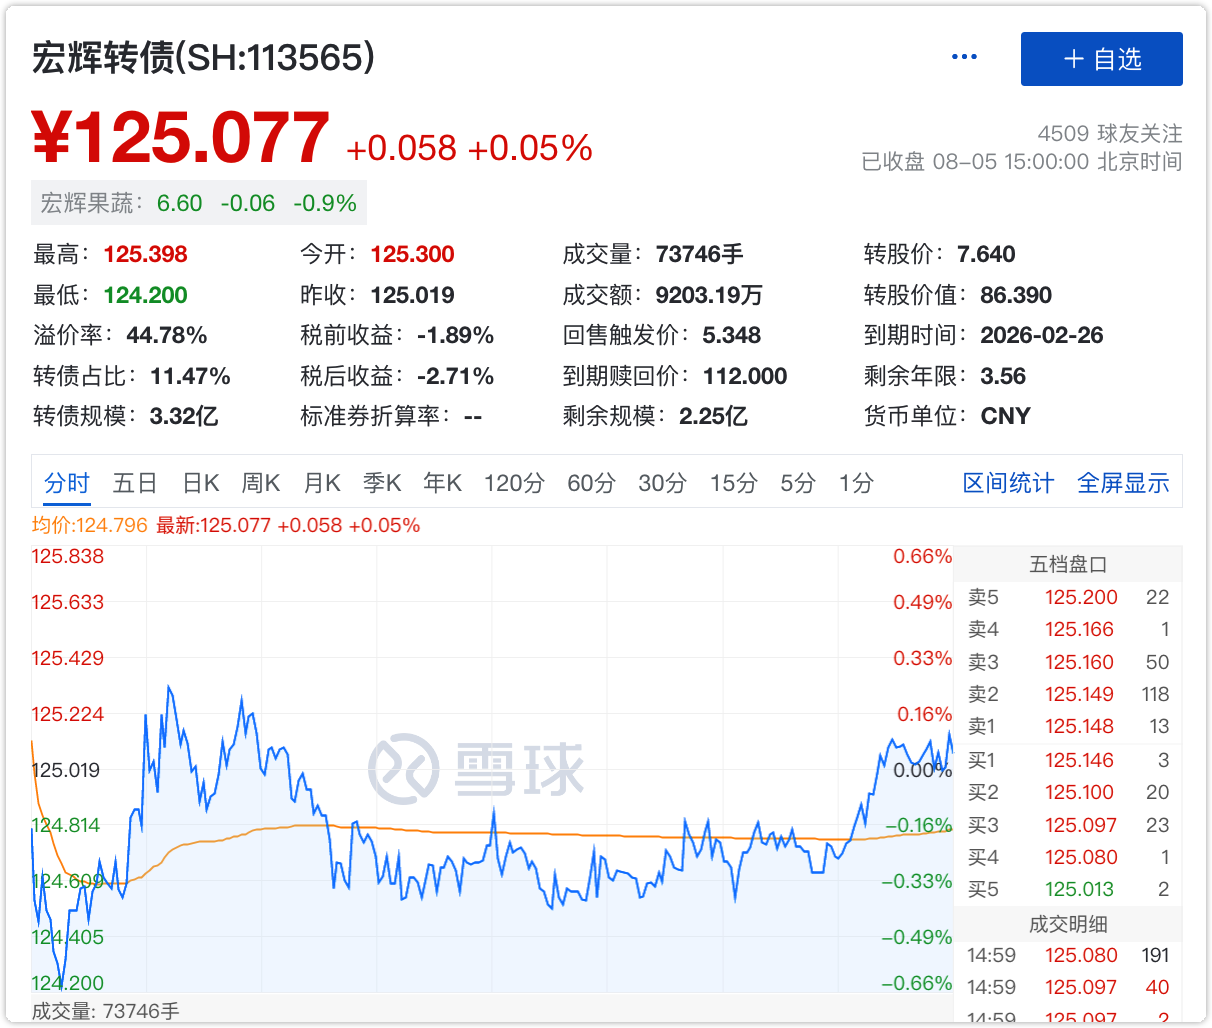Select the 1分 interval chart
1212x1028 pixels.
856,483
